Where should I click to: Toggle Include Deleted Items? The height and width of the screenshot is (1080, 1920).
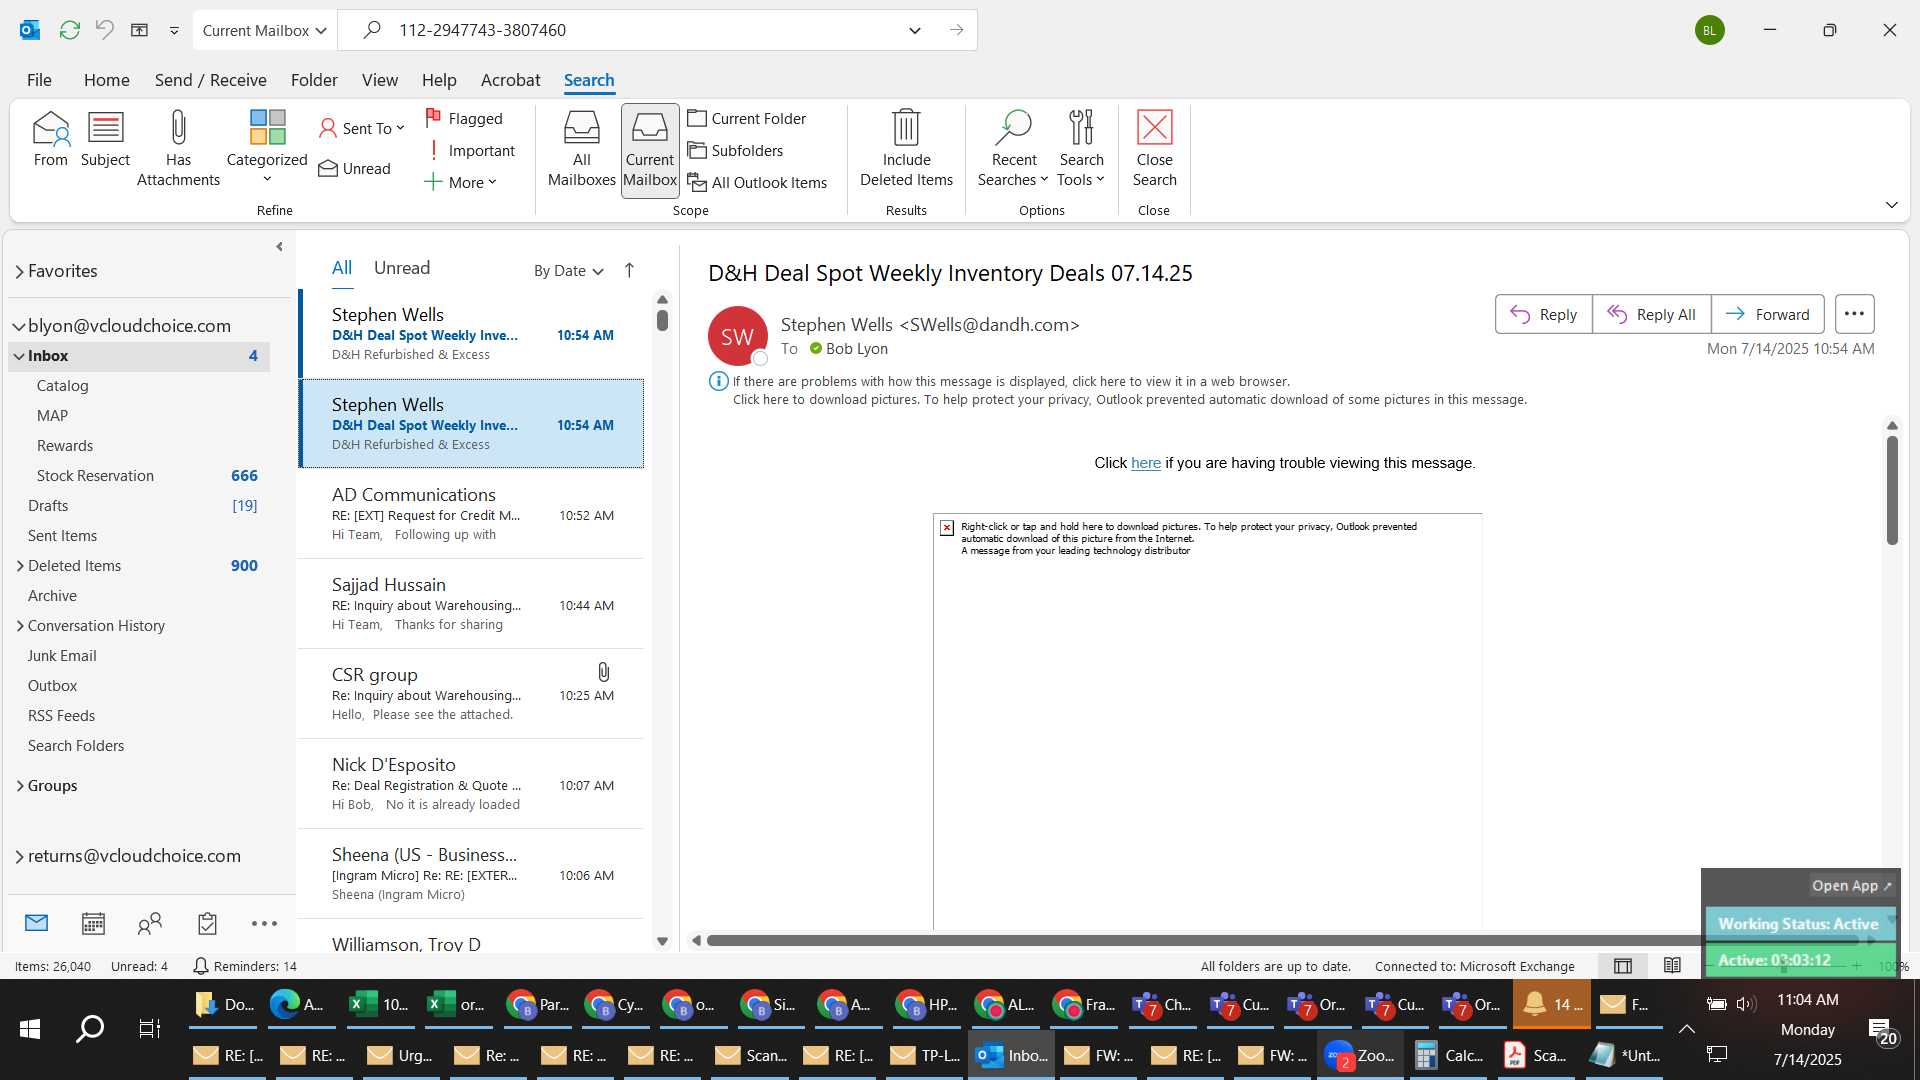tap(906, 148)
